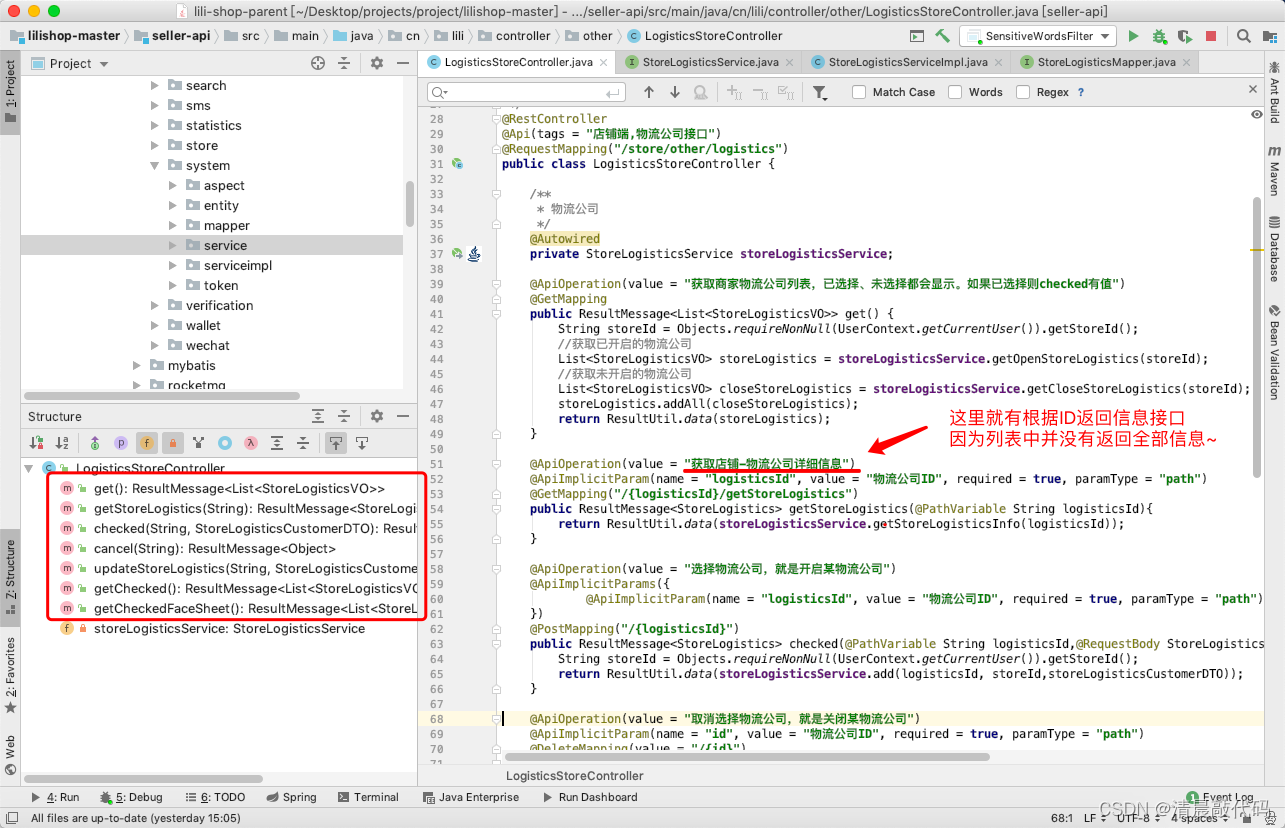1285x828 pixels.
Task: Open Project panel settings gear
Action: [x=377, y=63]
